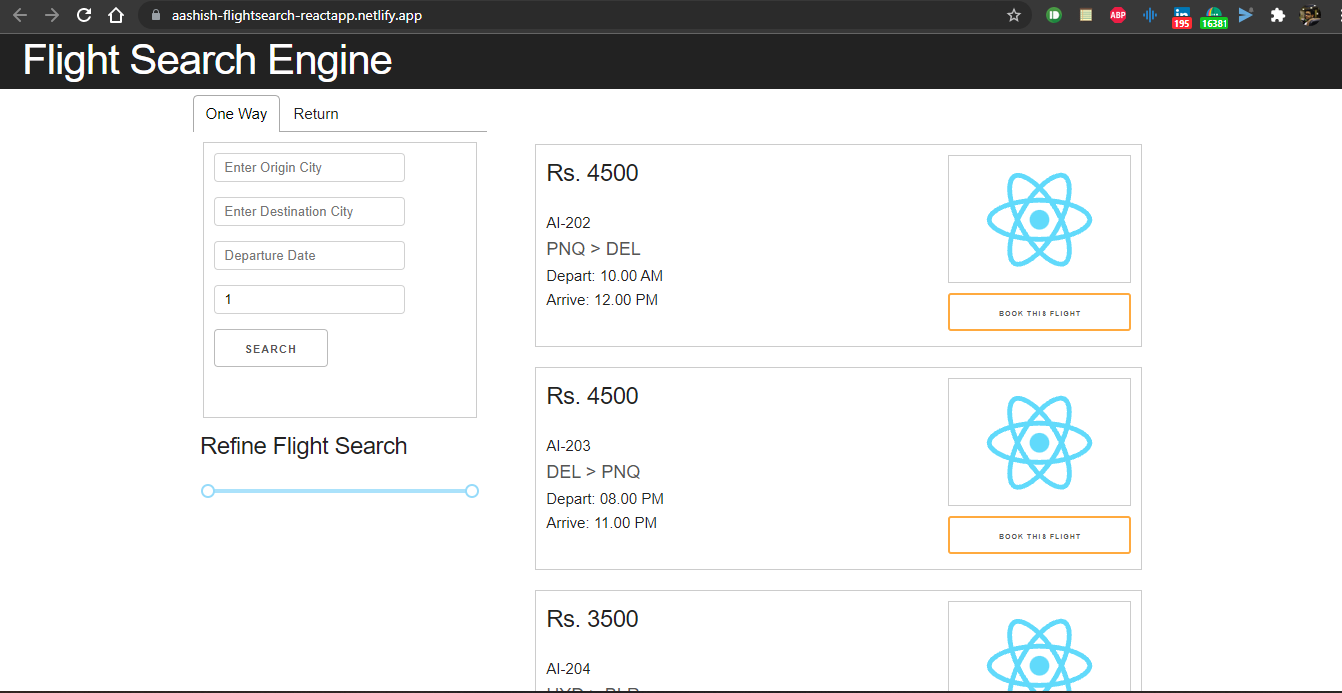Switch to the Return tab

point(315,113)
